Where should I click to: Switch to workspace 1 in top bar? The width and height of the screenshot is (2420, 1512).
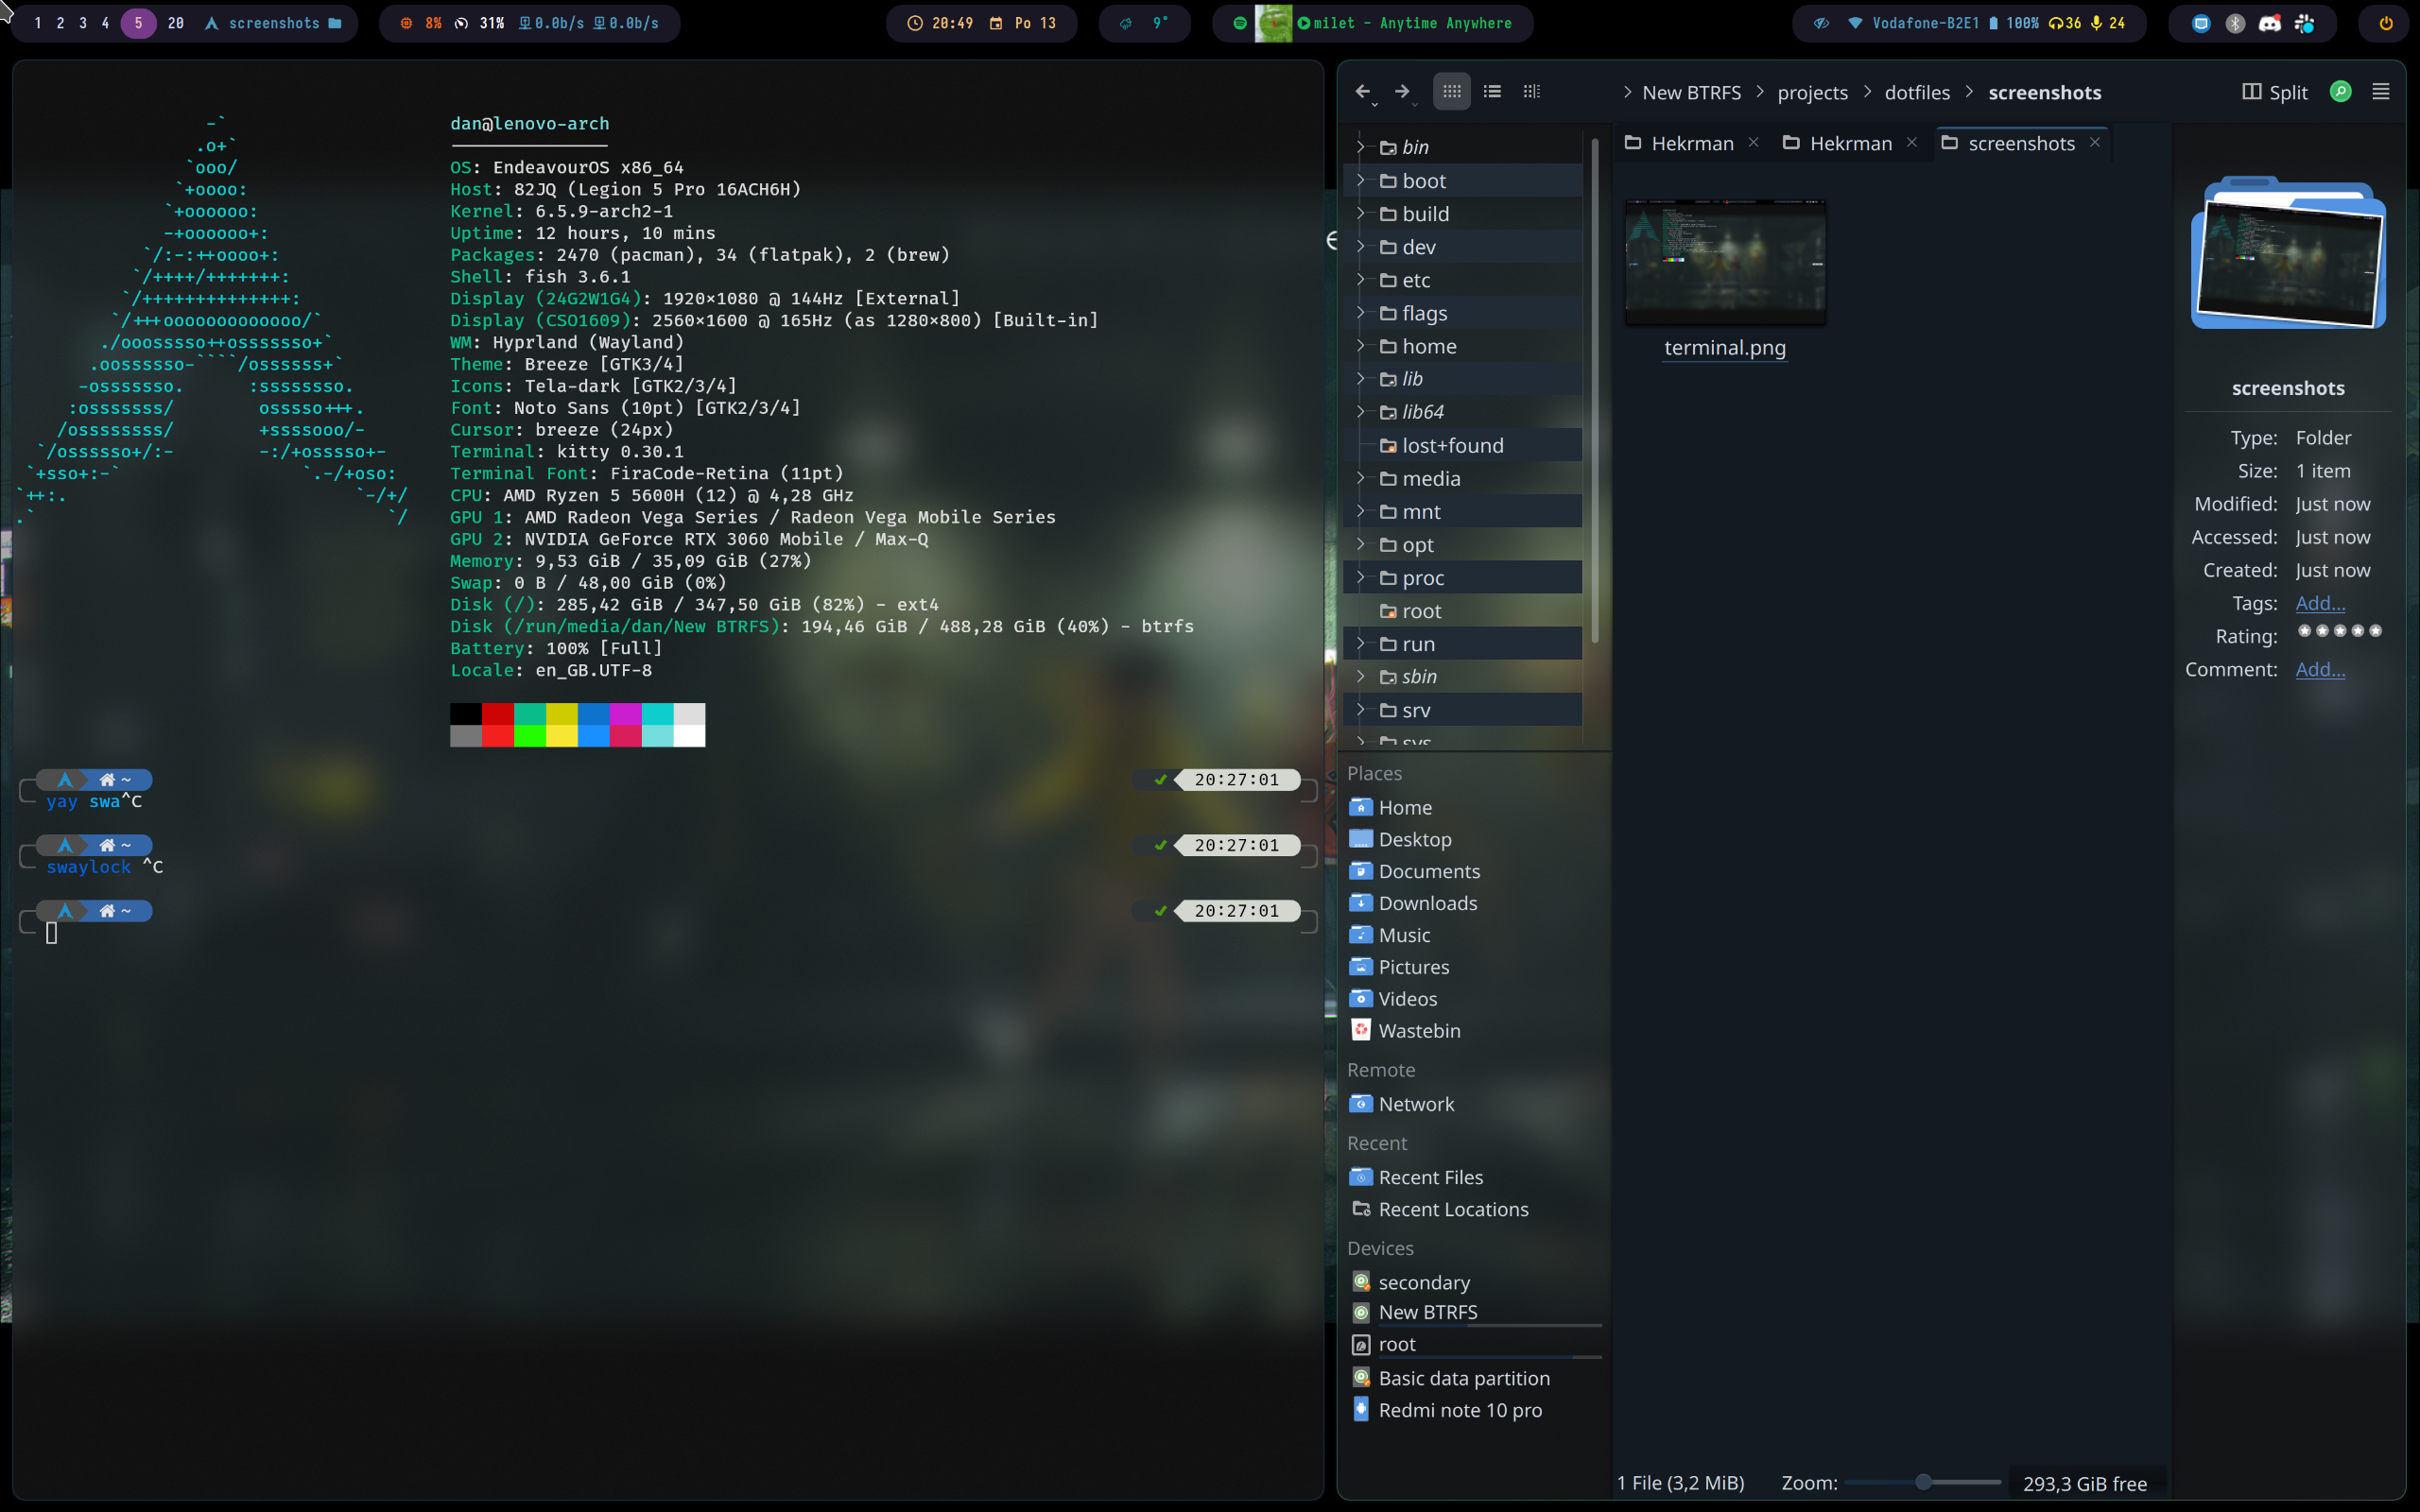tap(38, 23)
